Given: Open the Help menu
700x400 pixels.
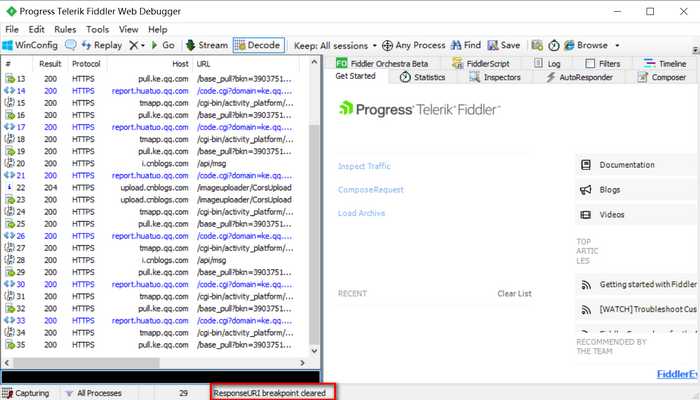Looking at the screenshot, I should pos(158,29).
